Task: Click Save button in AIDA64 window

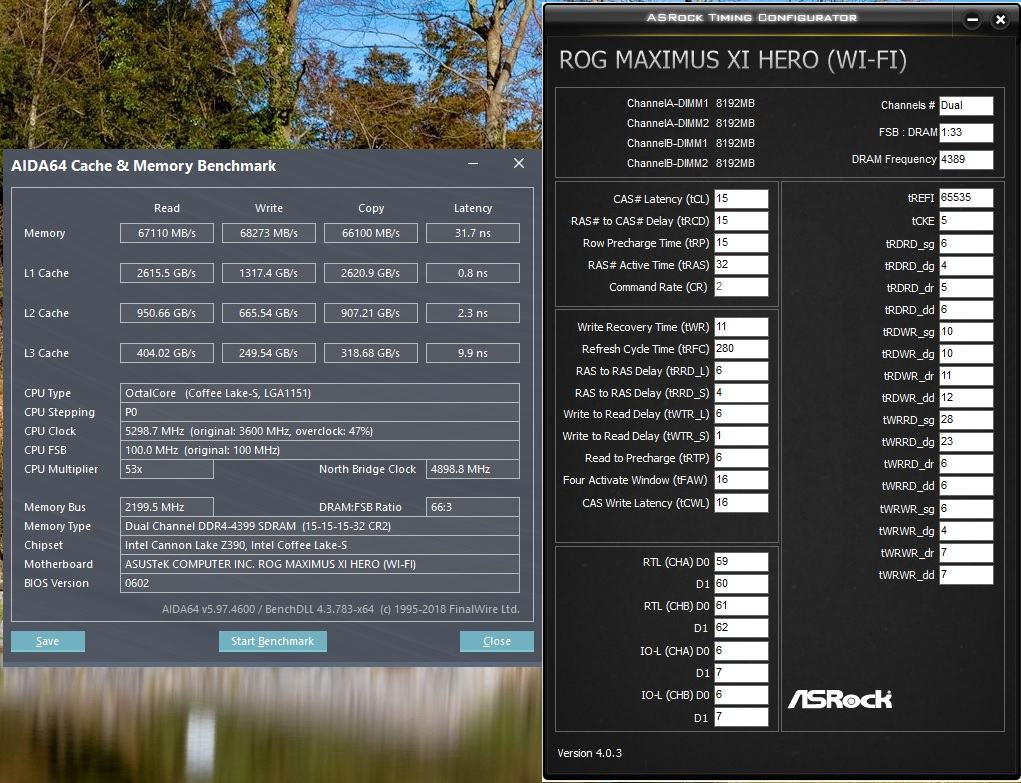Action: click(48, 641)
